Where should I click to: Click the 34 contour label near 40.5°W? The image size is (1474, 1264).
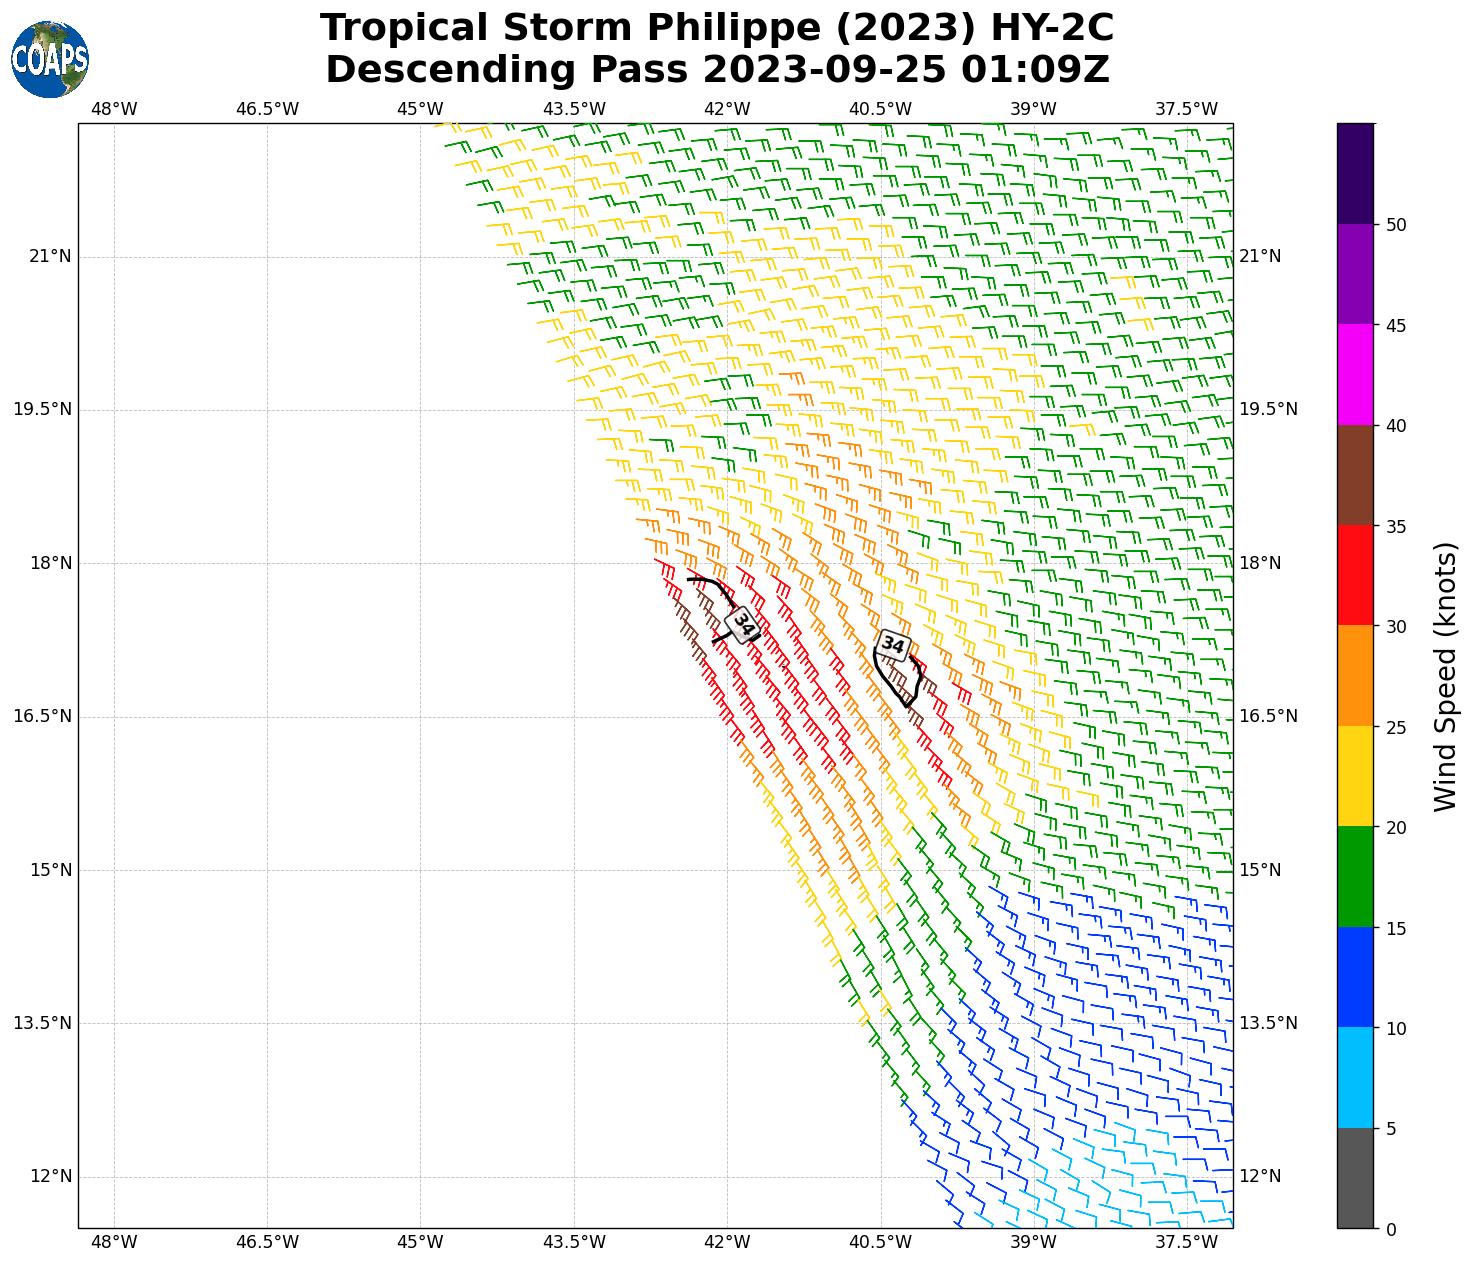tap(893, 646)
